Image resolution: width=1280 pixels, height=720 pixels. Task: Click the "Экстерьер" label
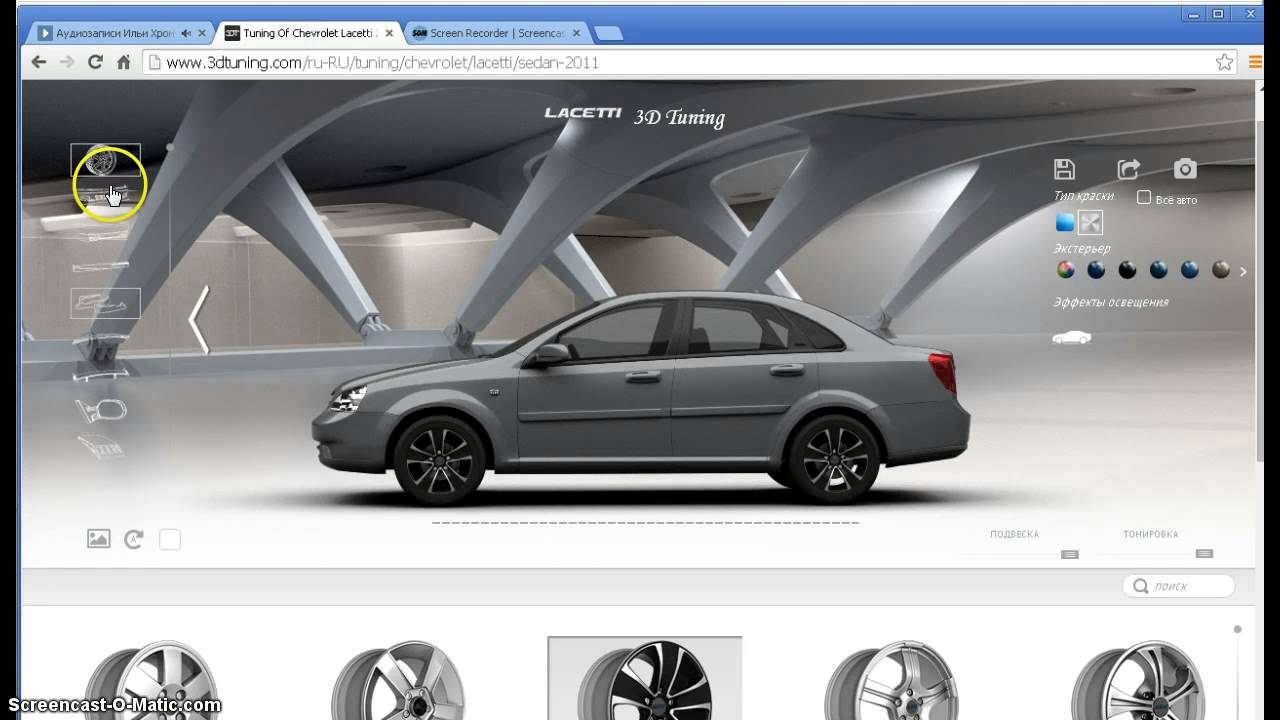coord(1082,248)
